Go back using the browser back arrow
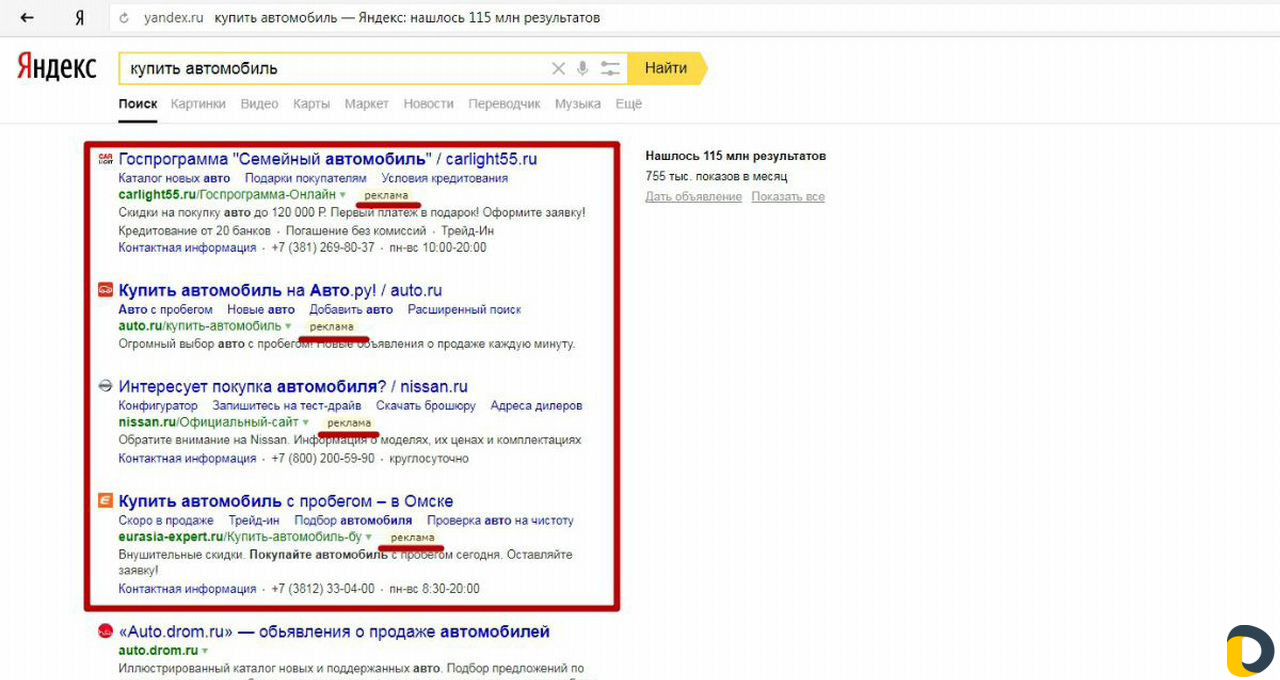This screenshot has height=680, width=1280. [x=27, y=18]
